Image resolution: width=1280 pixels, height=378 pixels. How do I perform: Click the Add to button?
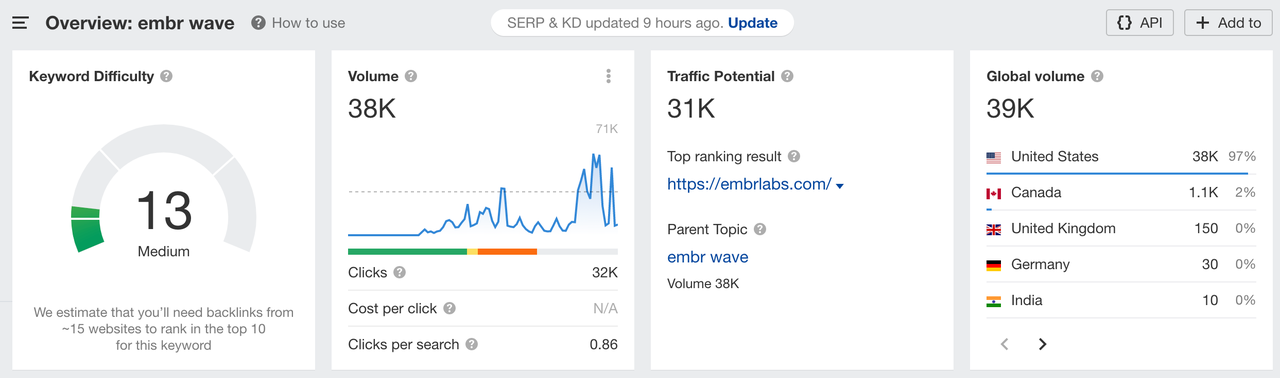click(1228, 23)
